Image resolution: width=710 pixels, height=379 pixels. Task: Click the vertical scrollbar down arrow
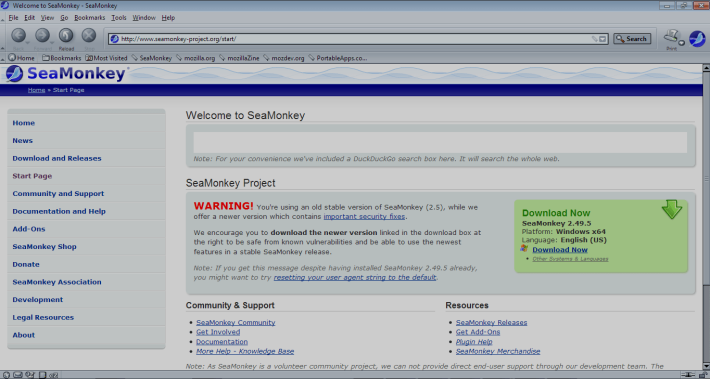pos(706,366)
